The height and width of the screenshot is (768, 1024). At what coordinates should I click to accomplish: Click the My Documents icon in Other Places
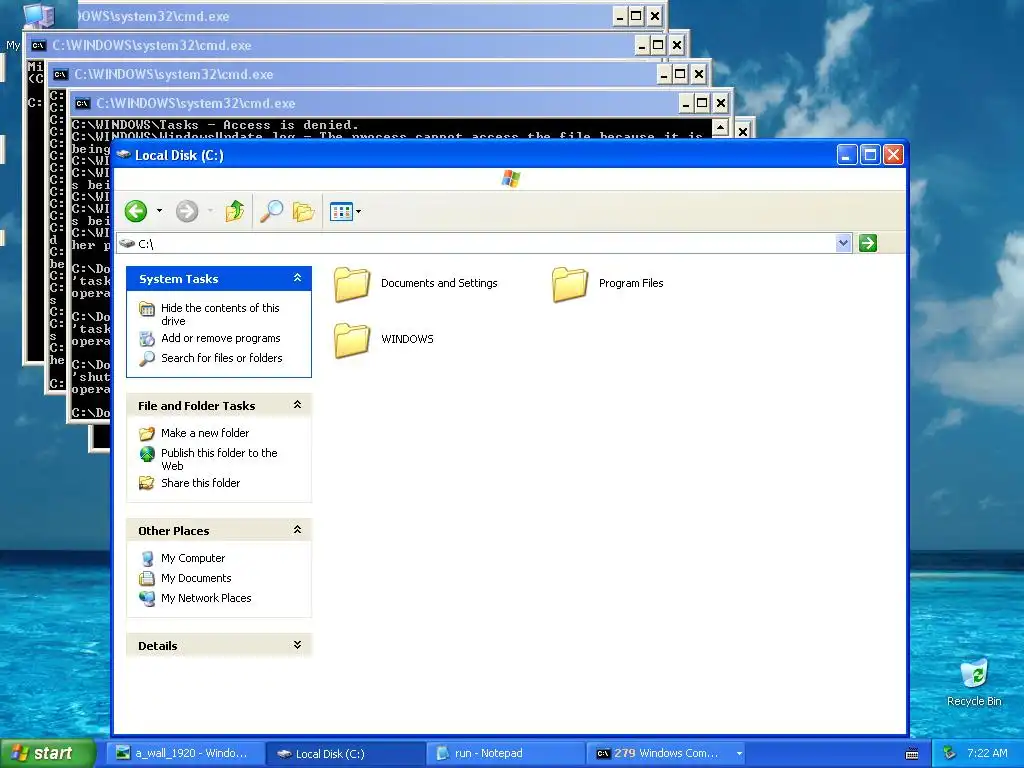point(147,578)
